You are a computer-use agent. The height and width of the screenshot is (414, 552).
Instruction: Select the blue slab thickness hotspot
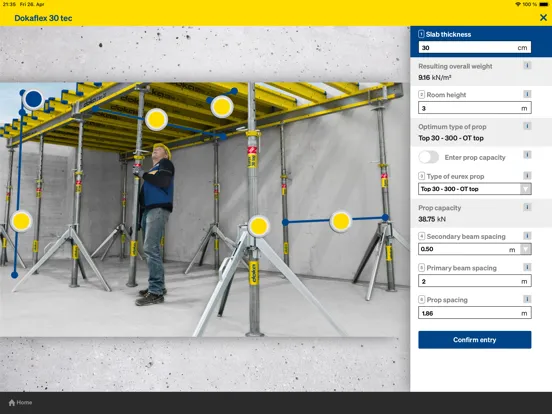(x=33, y=99)
